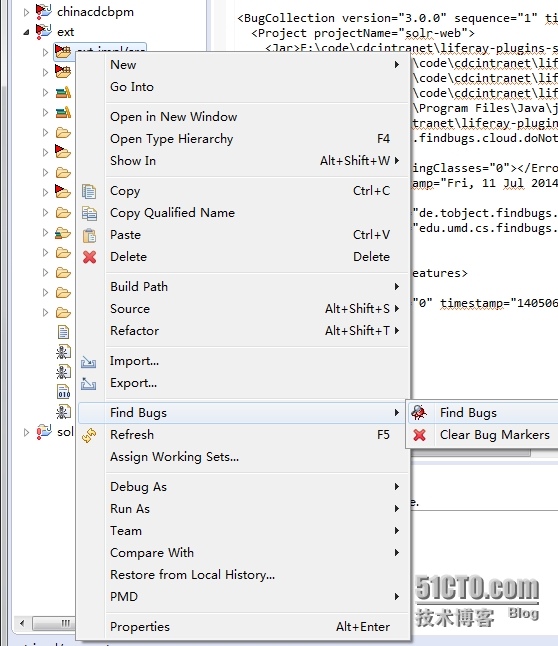Run Find Bugs from the submenu
This screenshot has height=646, width=558.
pyautogui.click(x=484, y=413)
